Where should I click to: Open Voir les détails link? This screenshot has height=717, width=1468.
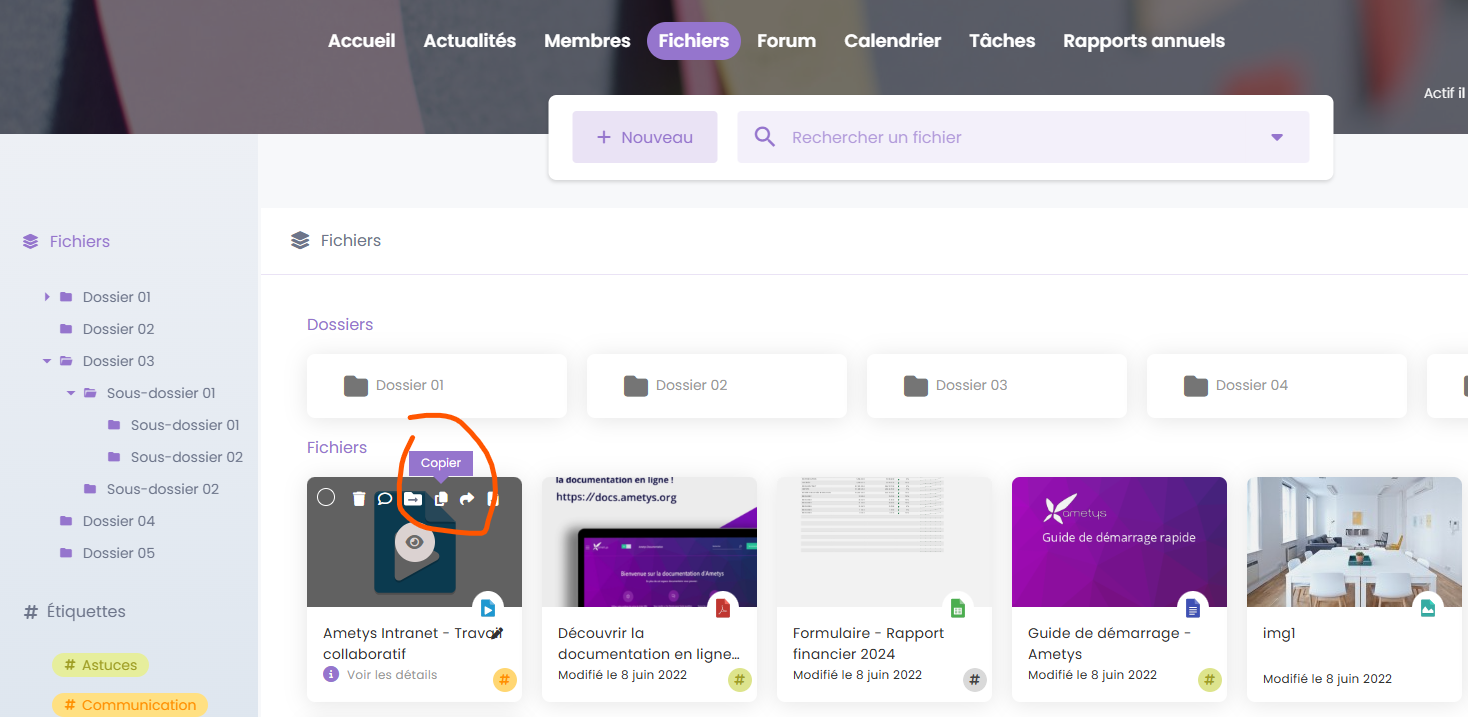click(391, 675)
